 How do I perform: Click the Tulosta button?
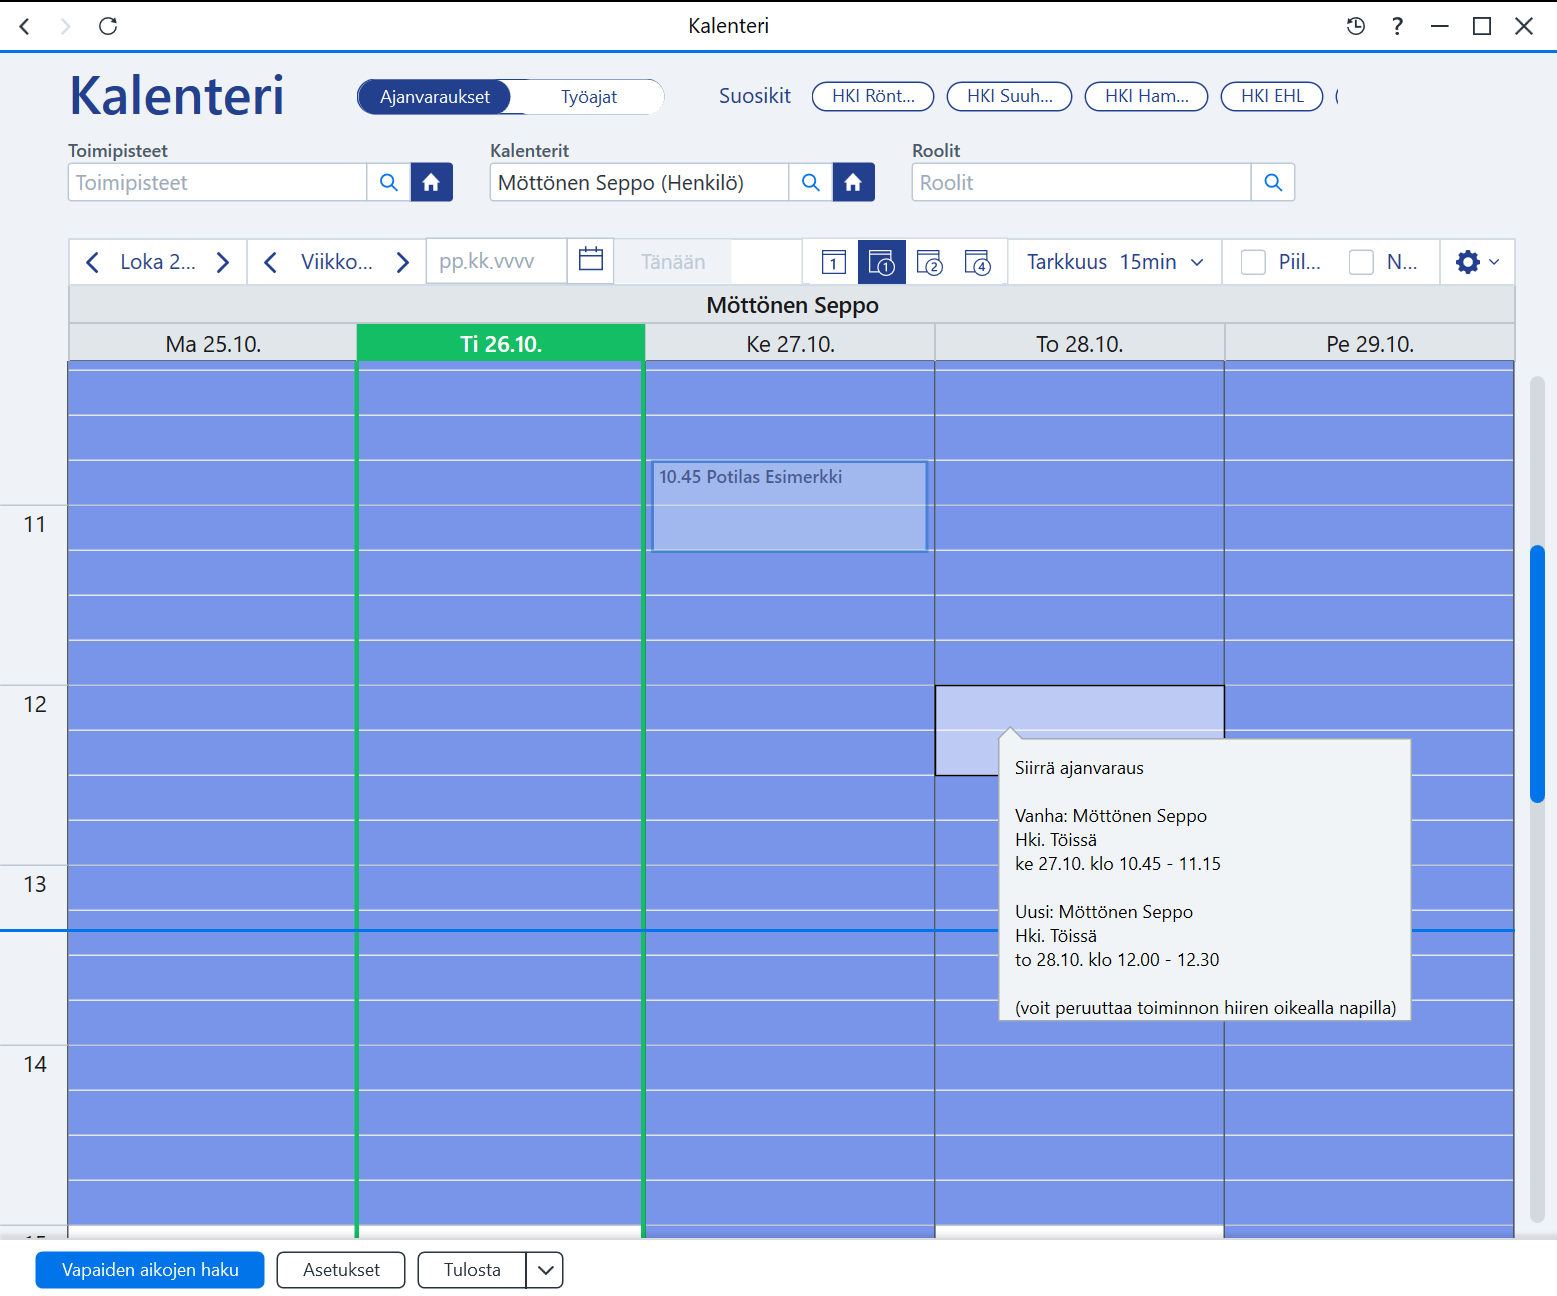click(x=472, y=1270)
